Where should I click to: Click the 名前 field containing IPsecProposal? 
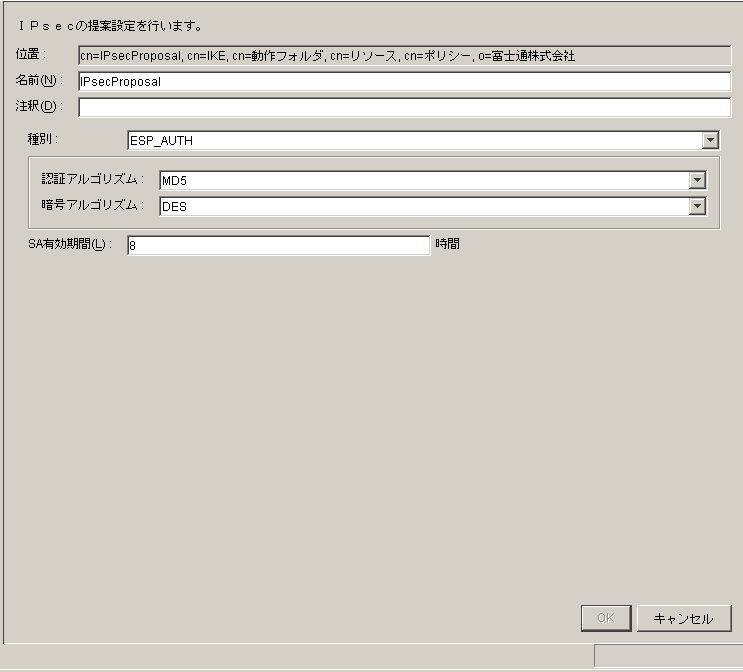click(x=404, y=82)
